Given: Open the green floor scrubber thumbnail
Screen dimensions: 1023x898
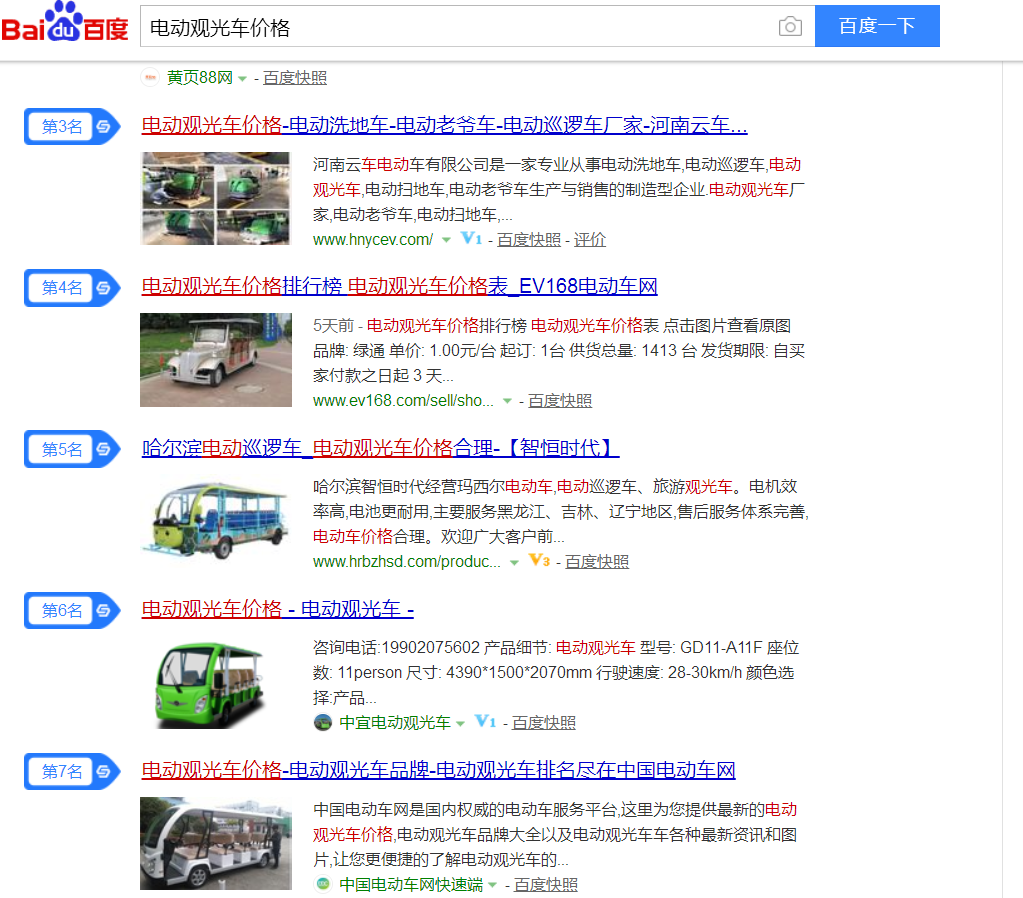Looking at the screenshot, I should pos(215,198).
